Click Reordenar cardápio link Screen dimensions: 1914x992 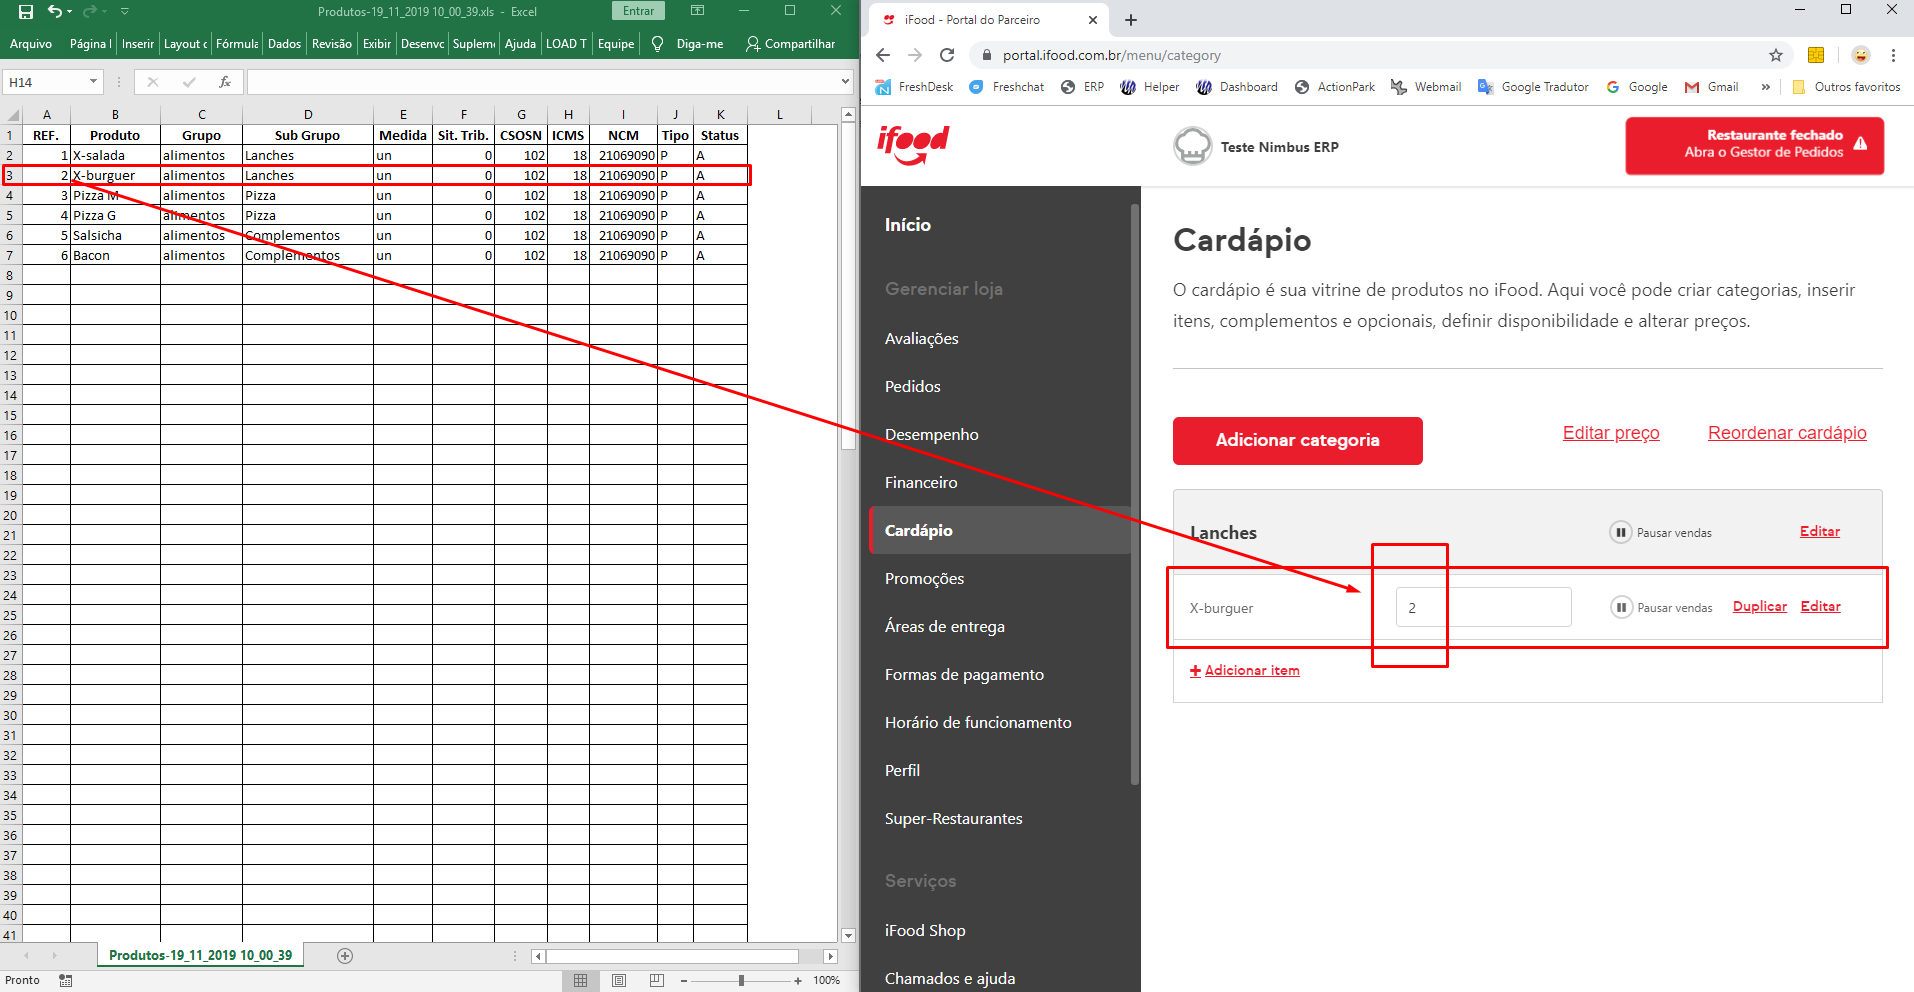pos(1787,433)
